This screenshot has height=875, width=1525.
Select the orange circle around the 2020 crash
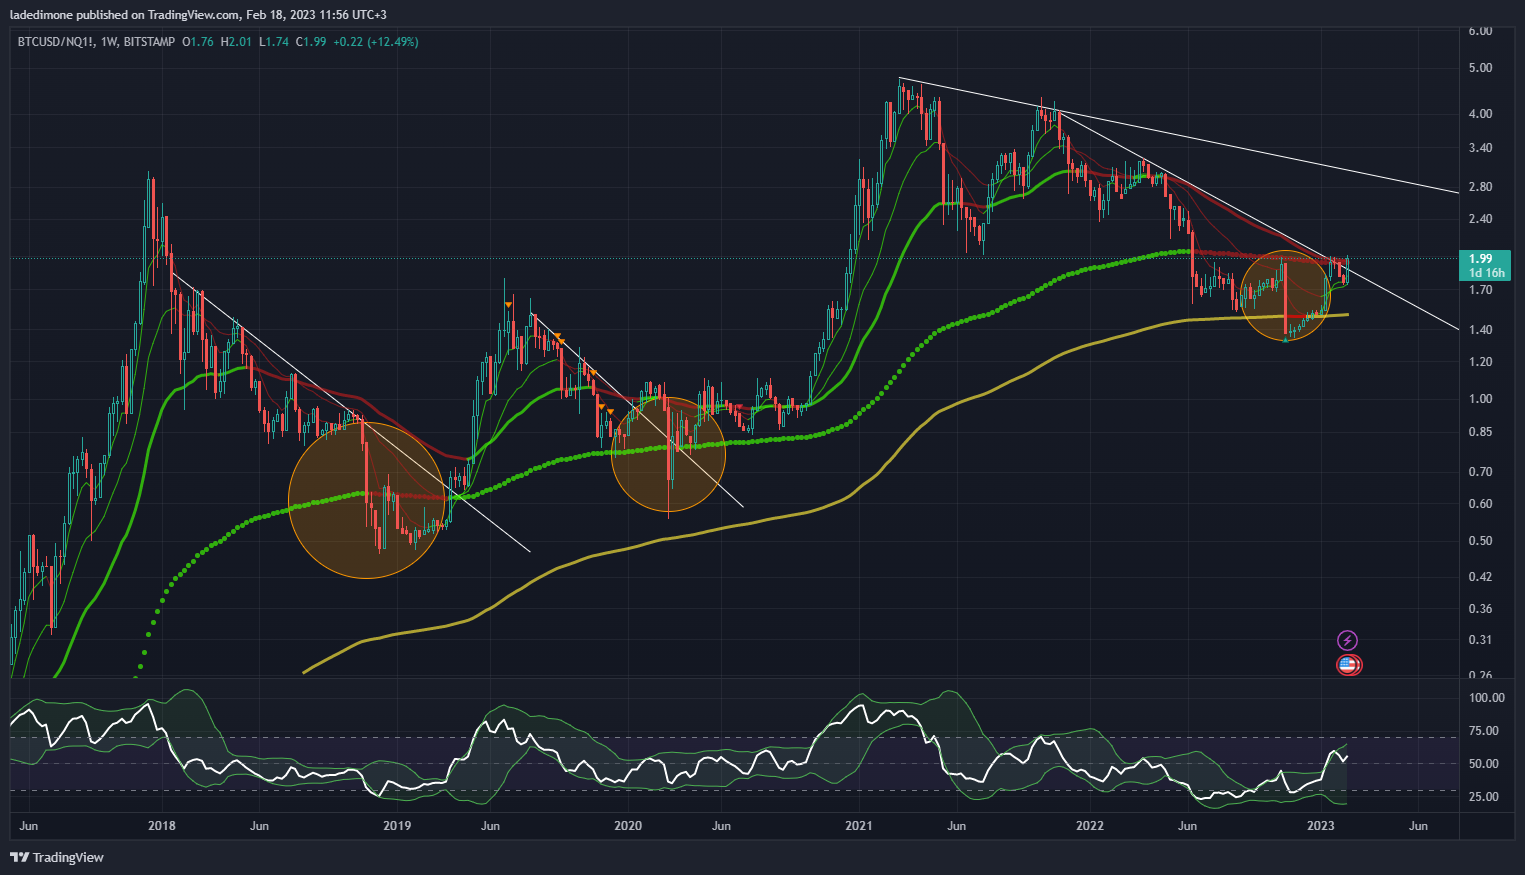668,454
